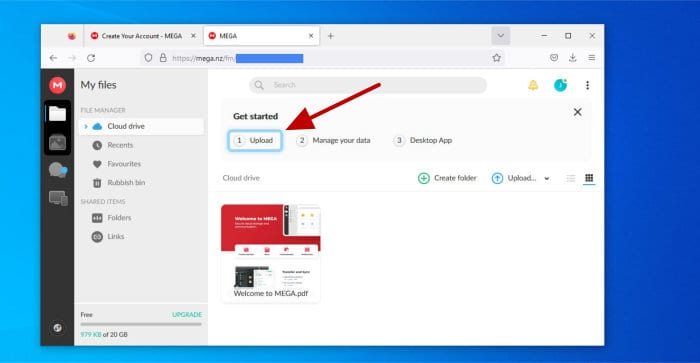
Task: Click the Search input field
Action: tap(368, 85)
